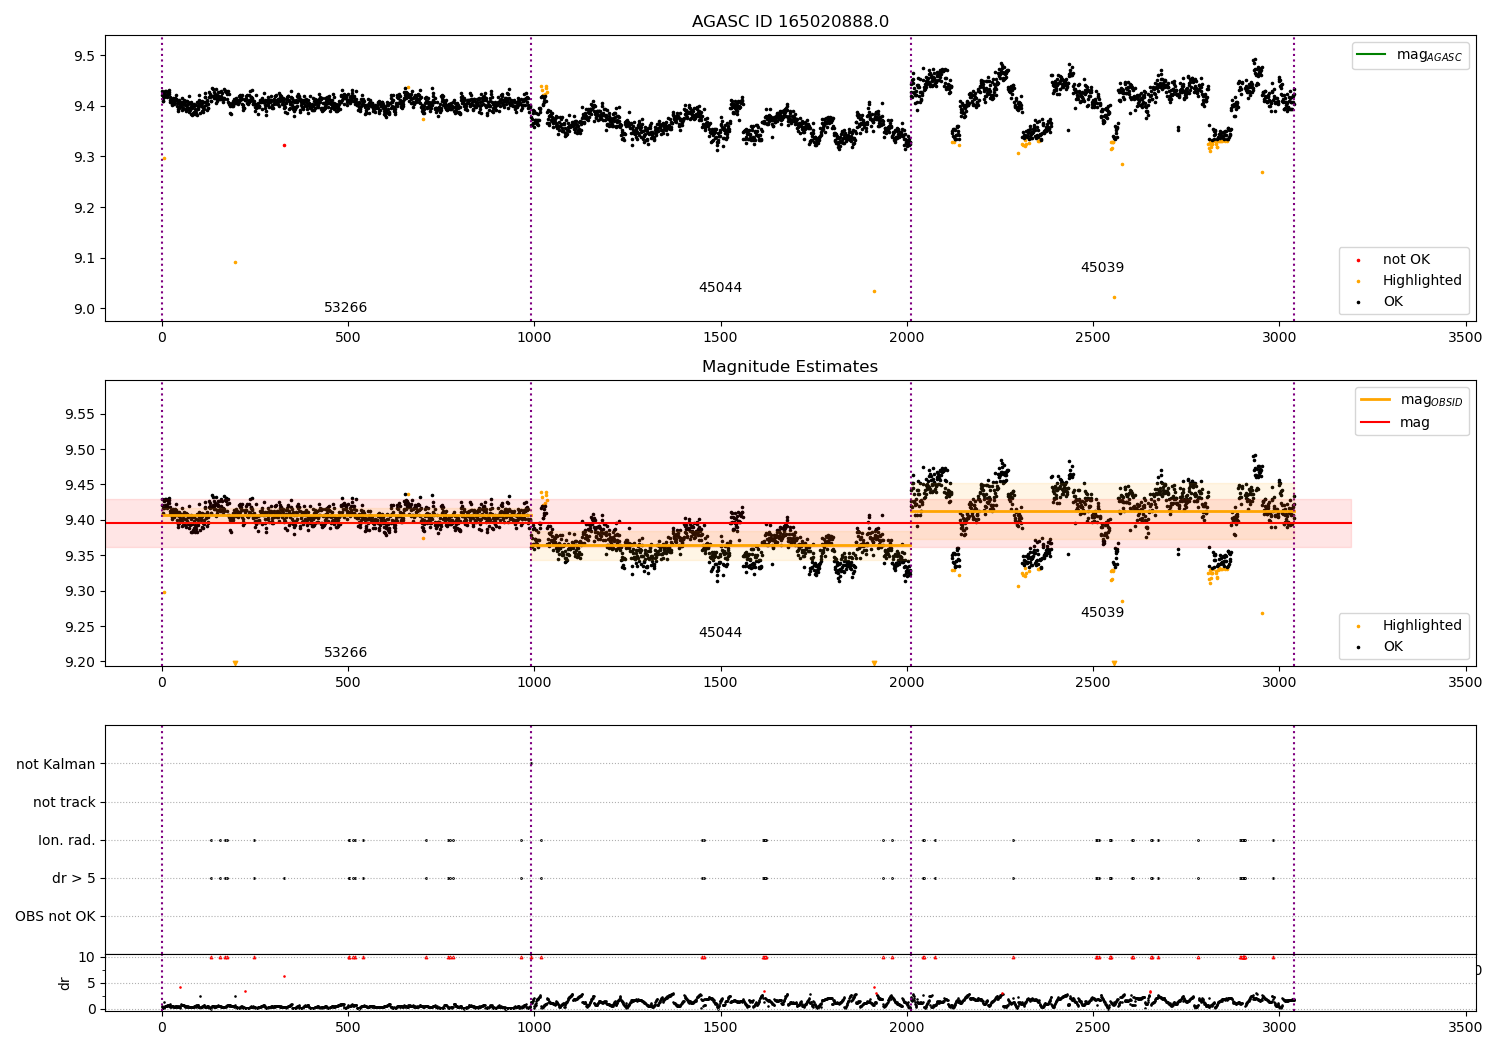1500x1050 pixels.
Task: Click the 'not Kalman' flag row label
Action: [56, 765]
